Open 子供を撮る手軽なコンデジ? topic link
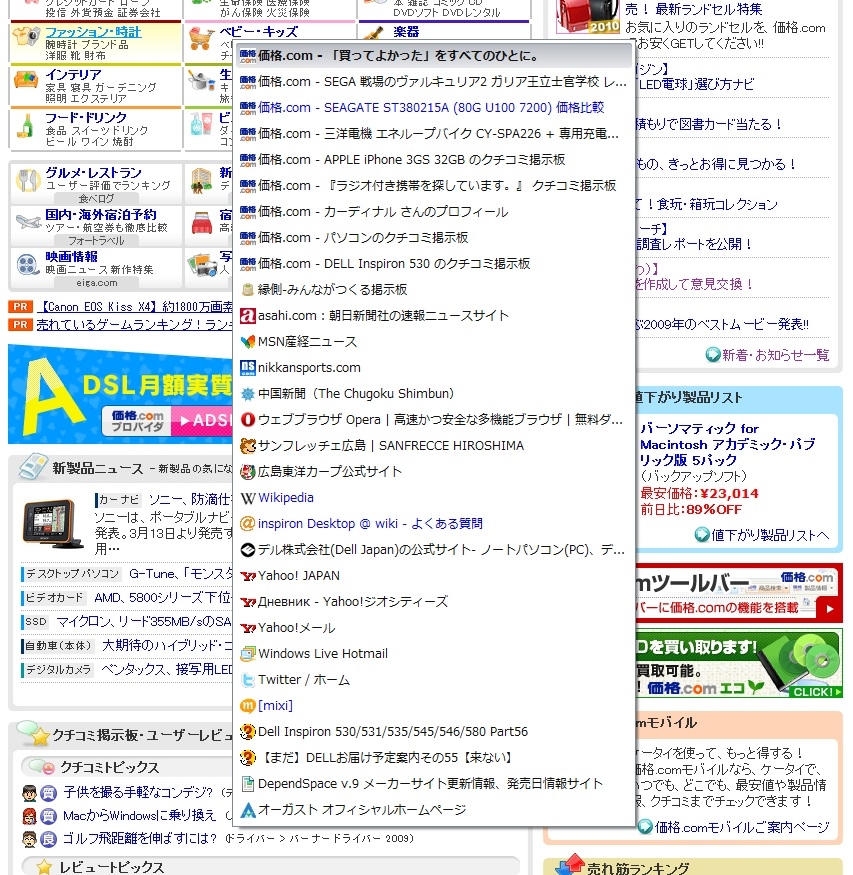Screen dimensions: 853x875 coord(138,792)
